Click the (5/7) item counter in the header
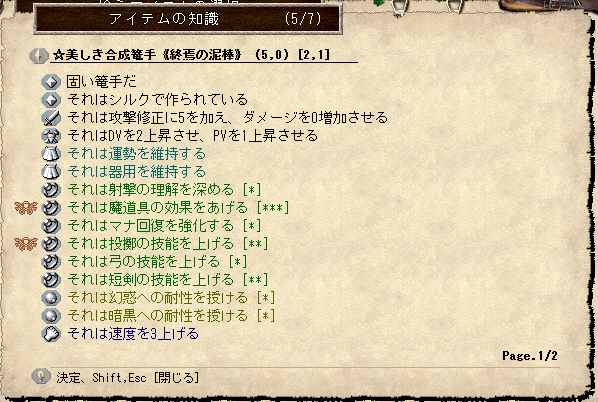 coord(303,19)
